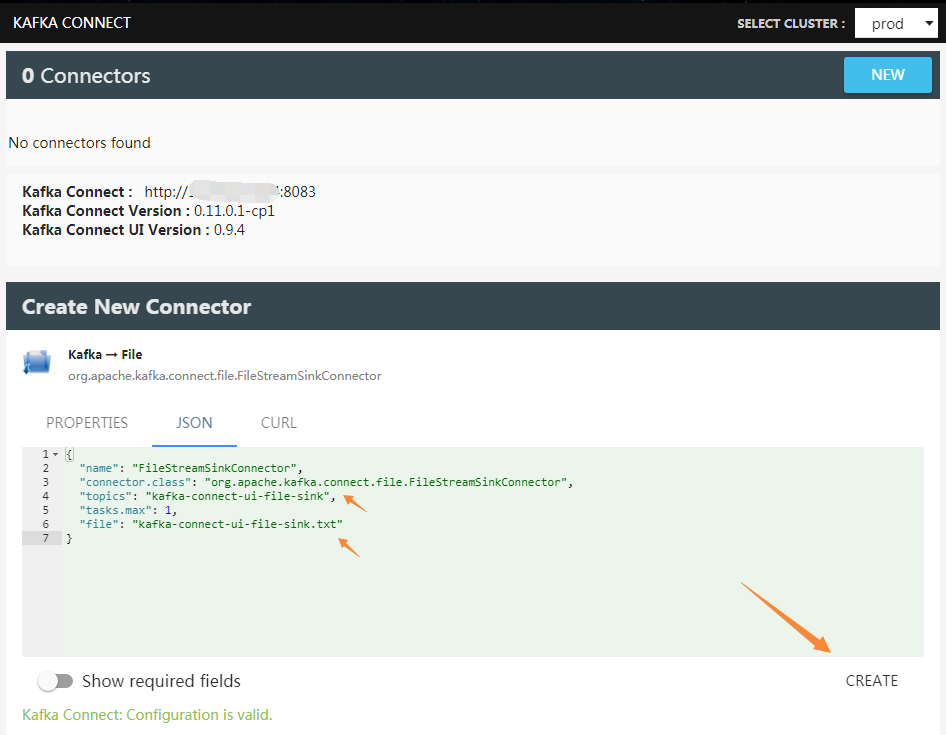
Task: Select line number 7 in the gutter
Action: 46,537
